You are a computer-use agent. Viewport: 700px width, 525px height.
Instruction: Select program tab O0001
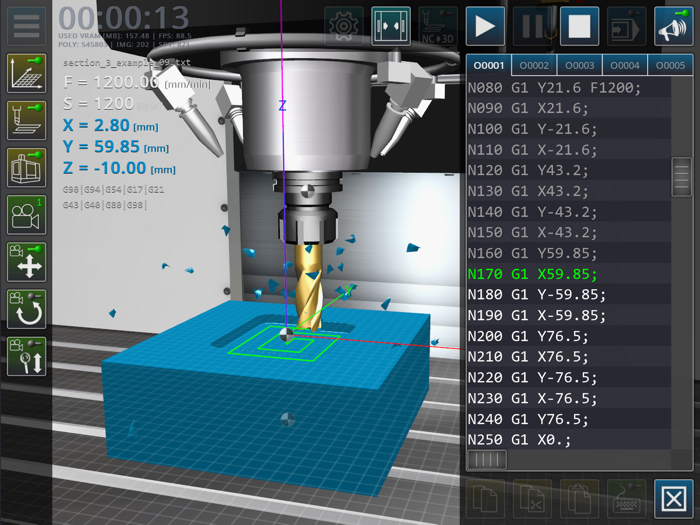tap(489, 66)
